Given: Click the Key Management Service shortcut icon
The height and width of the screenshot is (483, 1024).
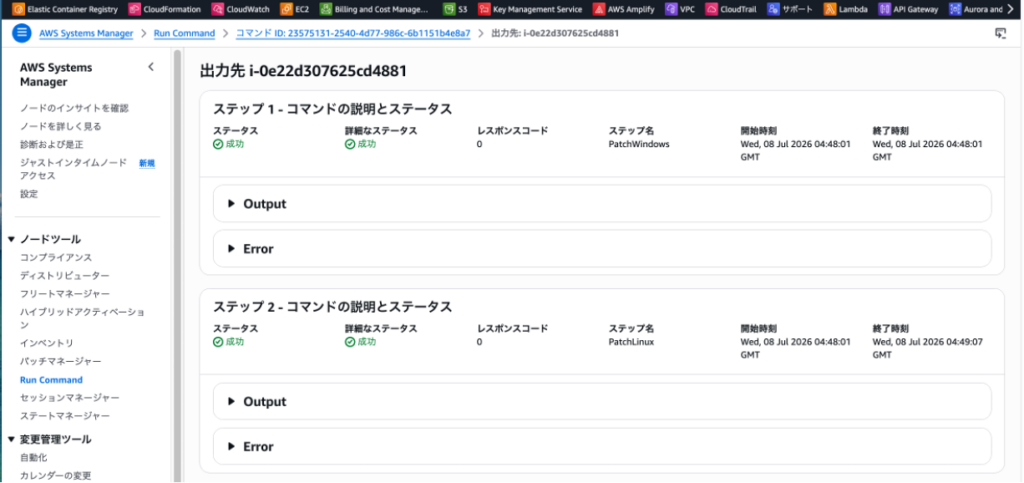Looking at the screenshot, I should (x=483, y=9).
